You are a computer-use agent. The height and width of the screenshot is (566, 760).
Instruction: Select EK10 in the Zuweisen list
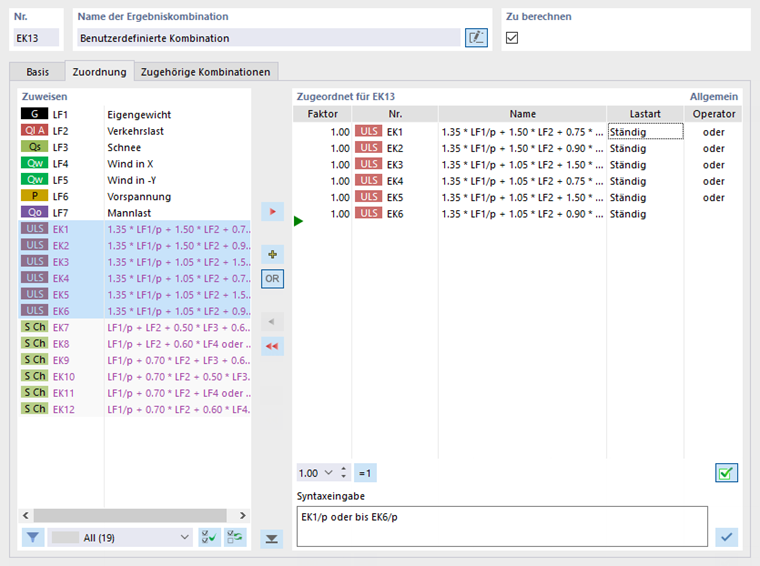(x=134, y=377)
